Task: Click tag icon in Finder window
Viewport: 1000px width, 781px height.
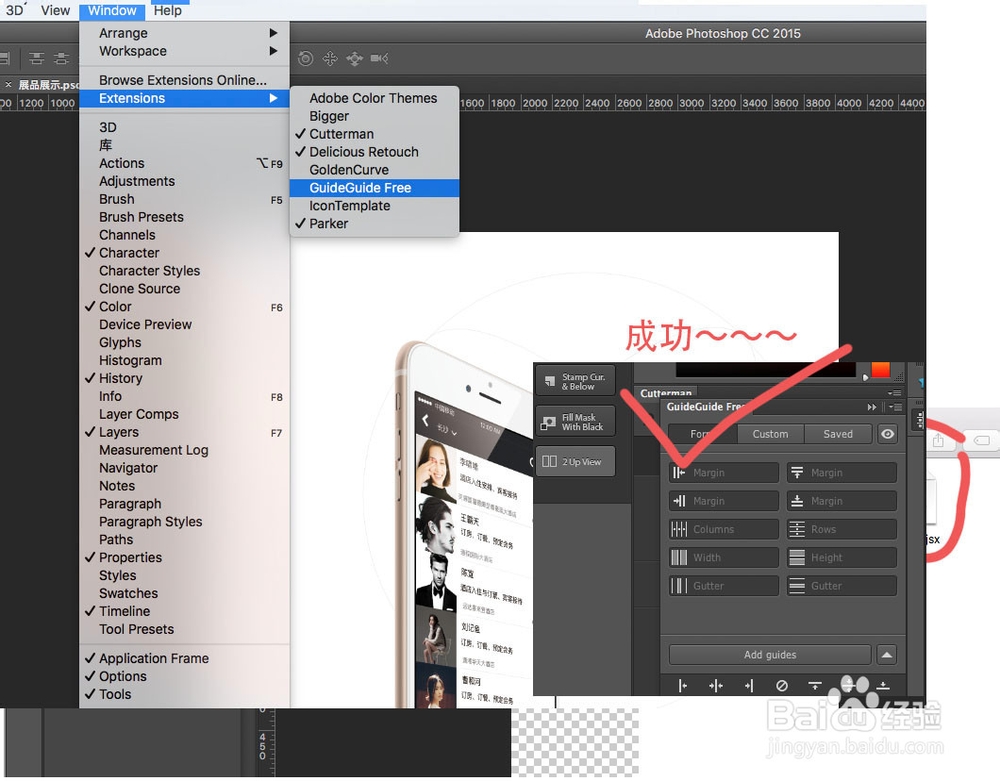Action: tap(982, 440)
